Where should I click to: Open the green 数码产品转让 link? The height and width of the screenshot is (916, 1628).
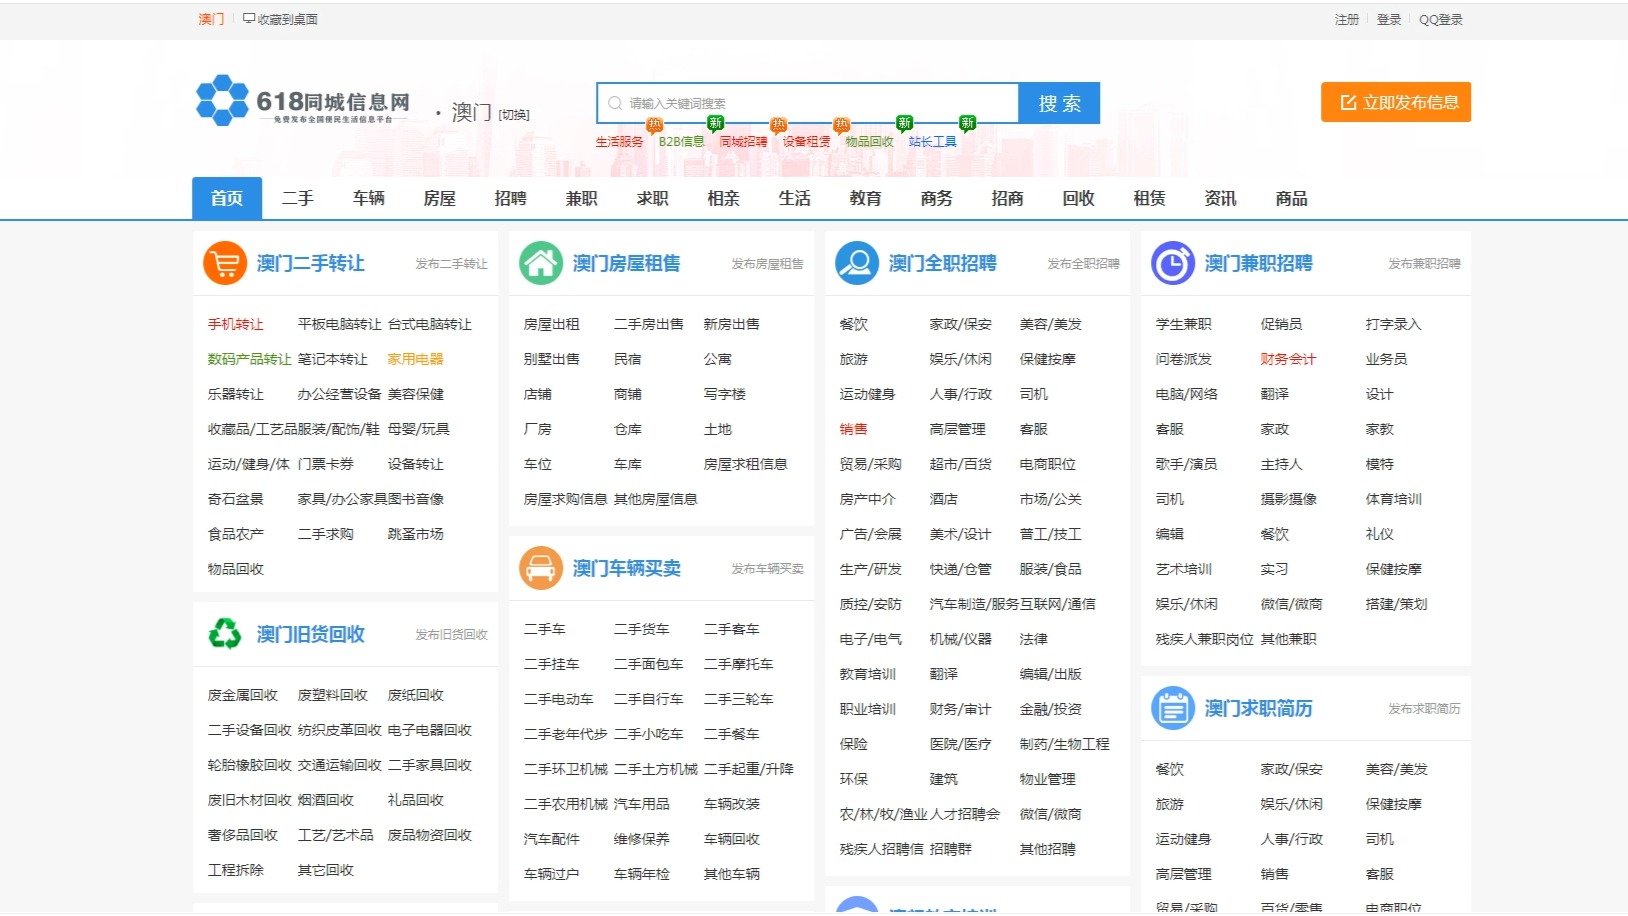tap(250, 359)
